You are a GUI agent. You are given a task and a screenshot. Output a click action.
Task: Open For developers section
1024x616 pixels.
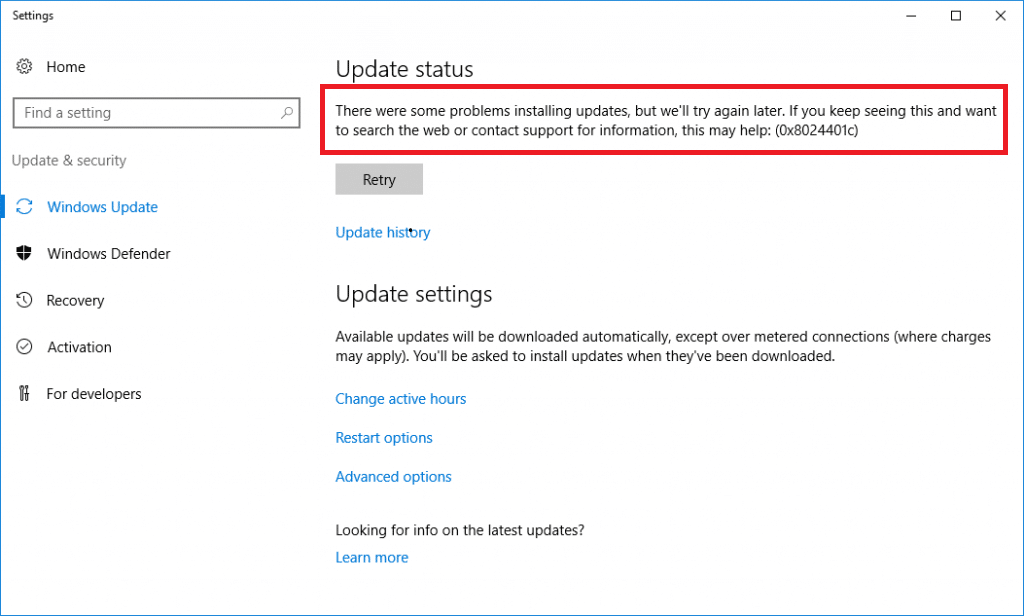93,394
